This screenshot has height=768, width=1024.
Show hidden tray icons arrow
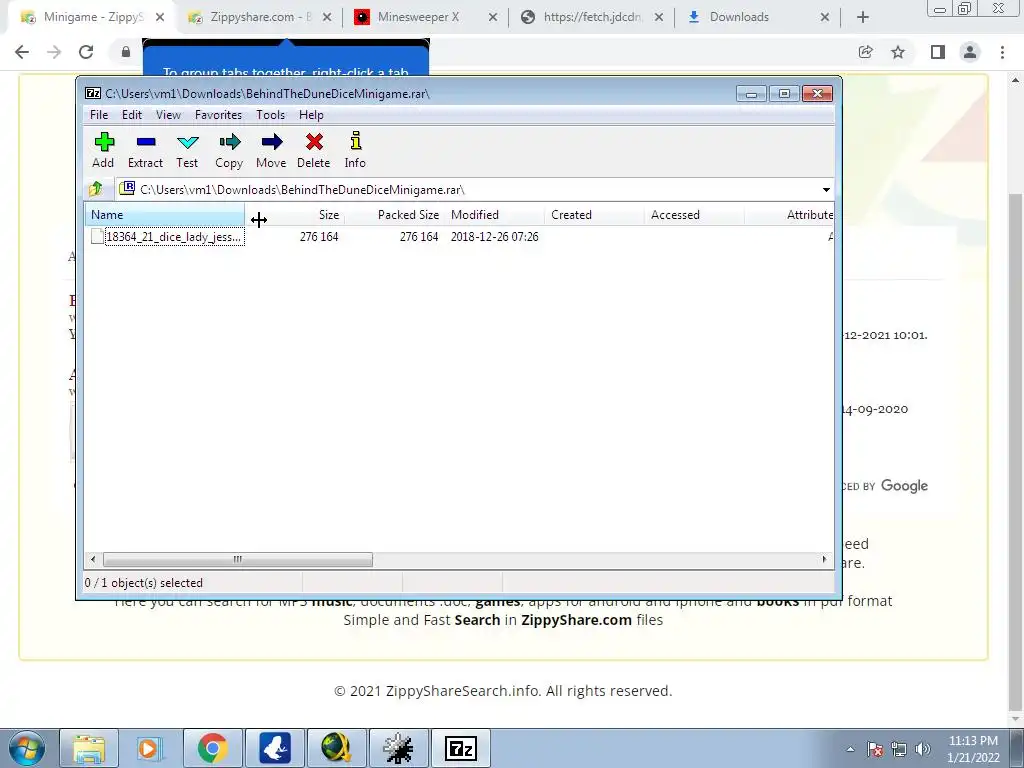[850, 749]
